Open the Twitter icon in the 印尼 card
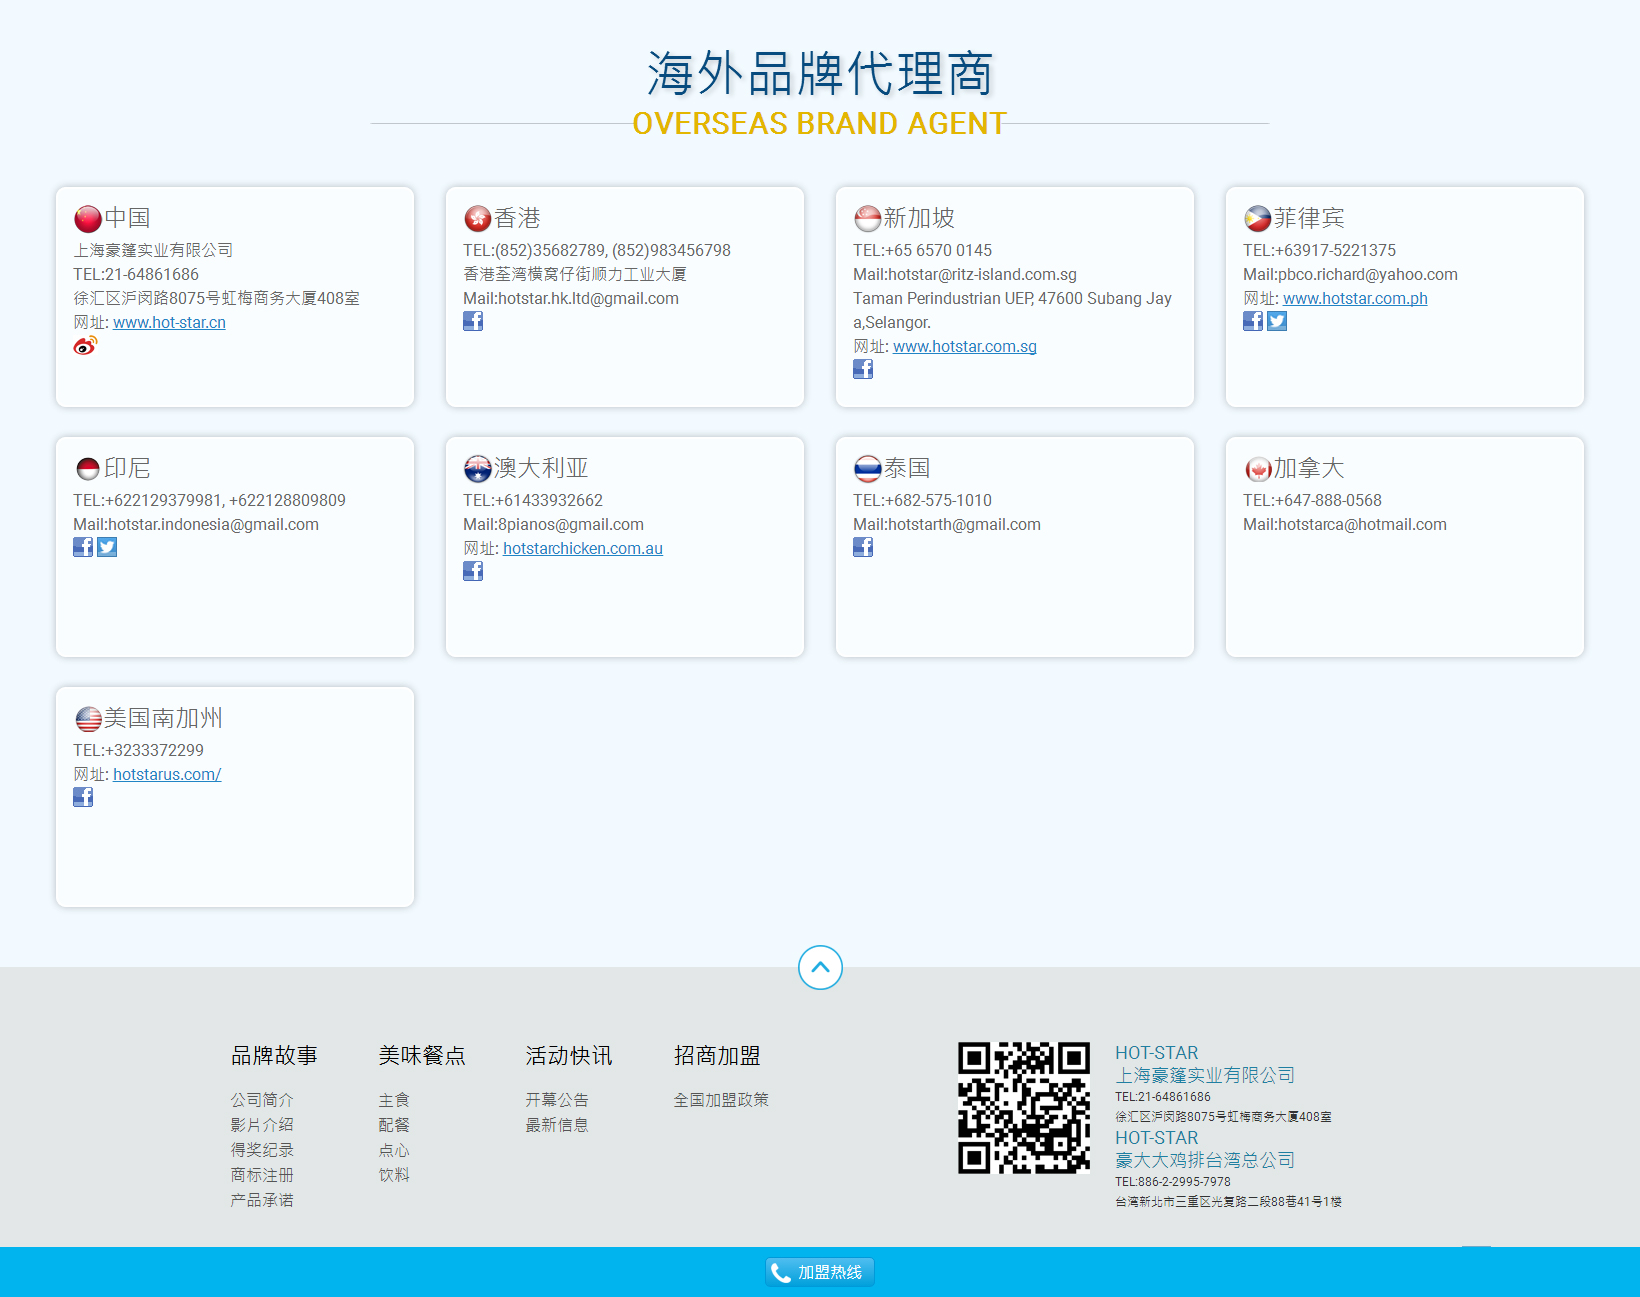This screenshot has height=1297, width=1640. click(x=107, y=547)
